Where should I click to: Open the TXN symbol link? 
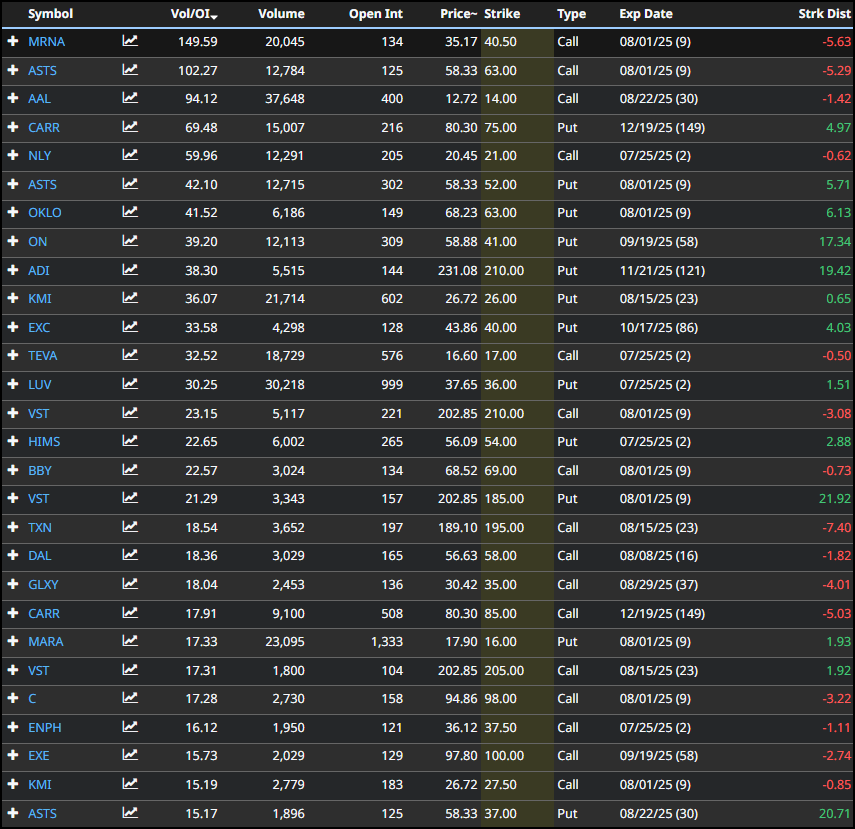(x=40, y=528)
